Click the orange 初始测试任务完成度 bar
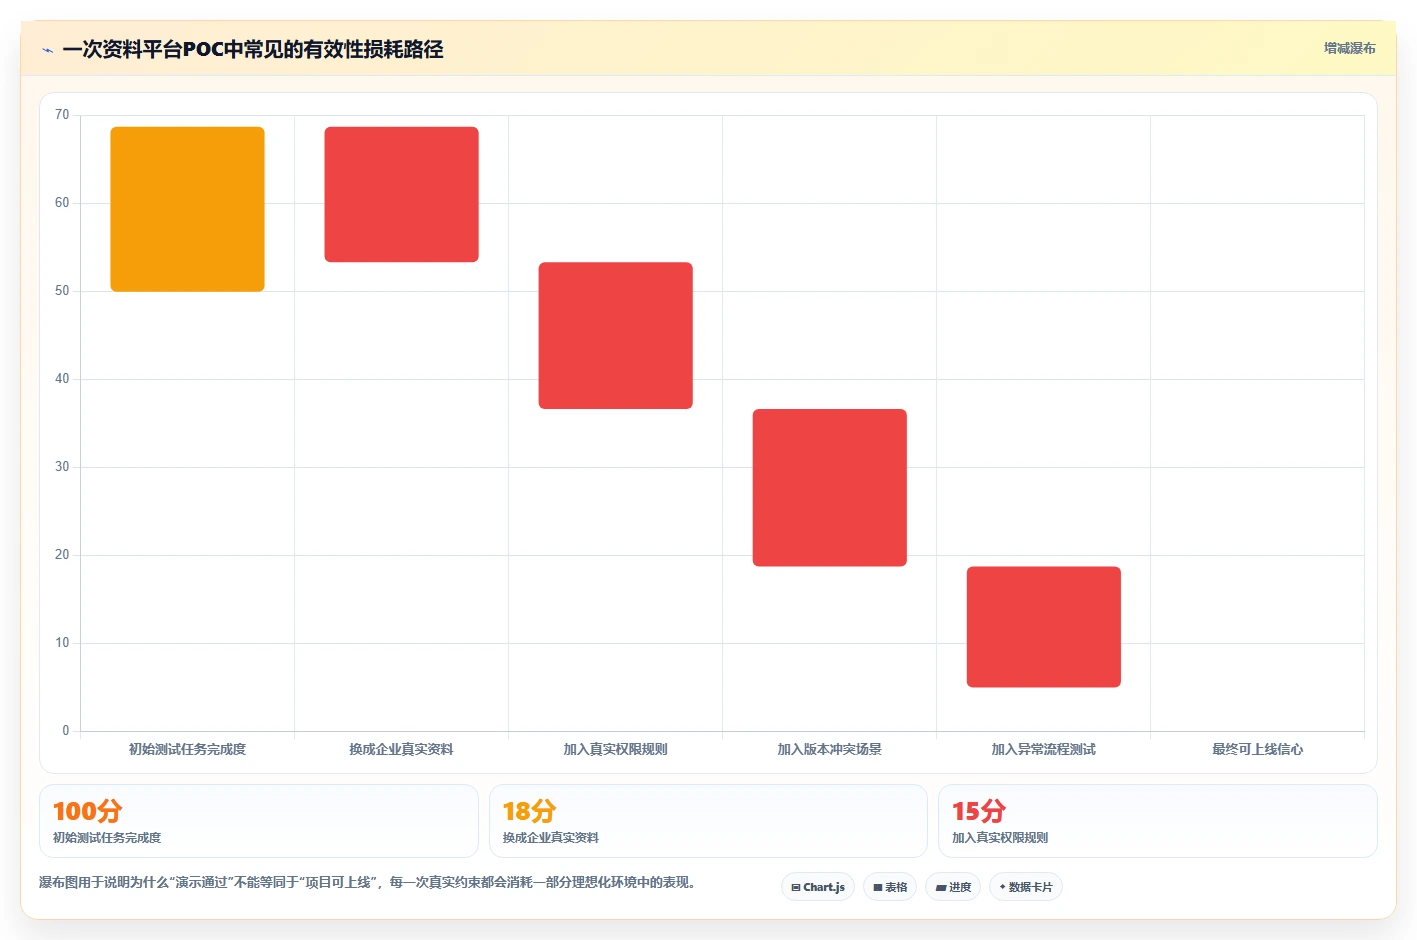Viewport: 1417px width, 940px height. point(187,209)
